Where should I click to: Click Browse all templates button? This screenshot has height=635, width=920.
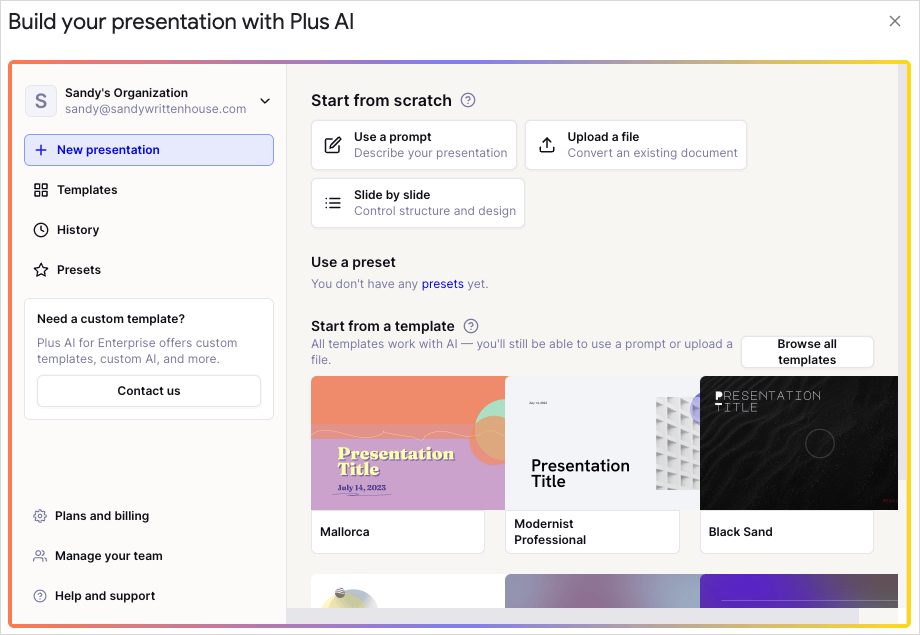click(x=807, y=352)
